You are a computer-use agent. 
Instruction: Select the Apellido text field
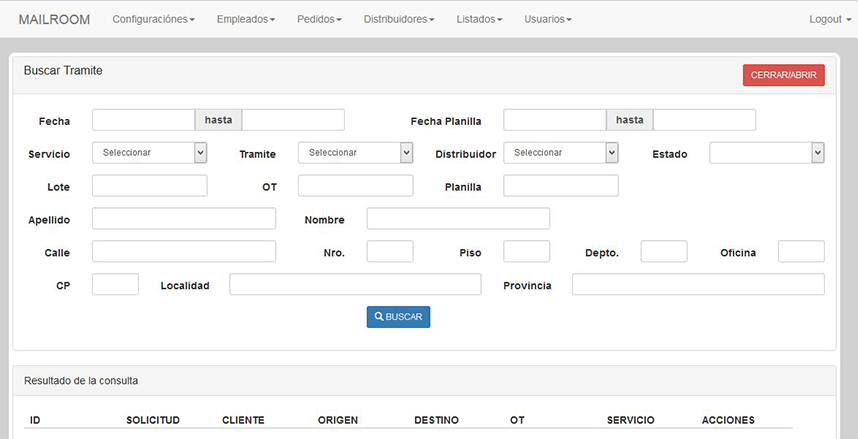(x=183, y=219)
